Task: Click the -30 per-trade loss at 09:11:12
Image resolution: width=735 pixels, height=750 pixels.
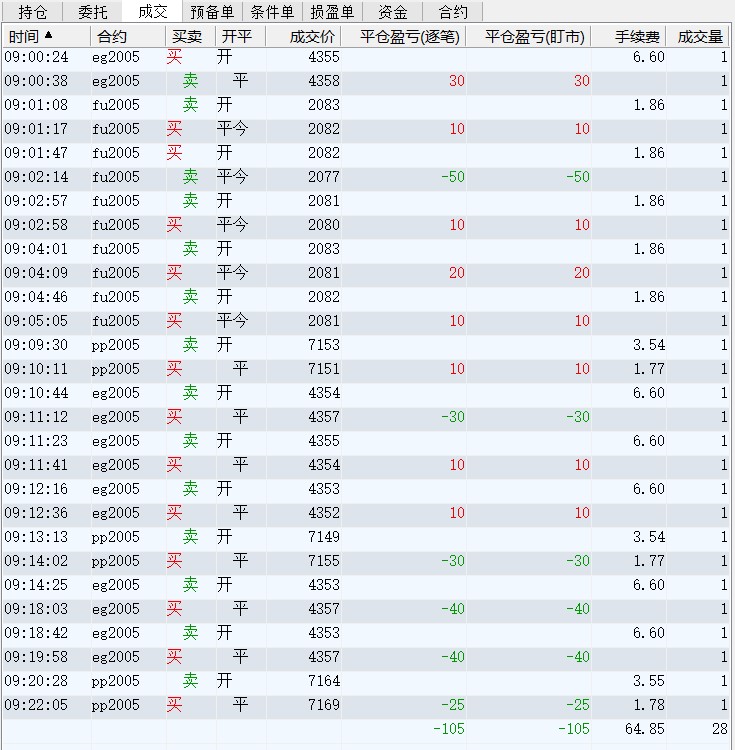Action: point(452,417)
